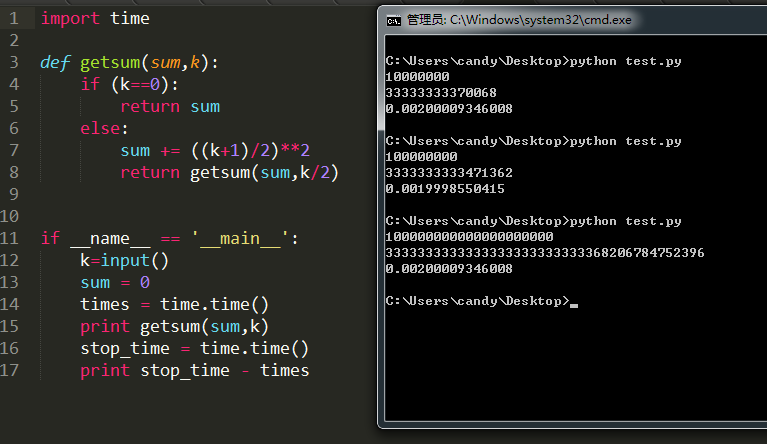Screen dimensions: 767x444
Task: Click the cmd window title text
Action: (519, 20)
